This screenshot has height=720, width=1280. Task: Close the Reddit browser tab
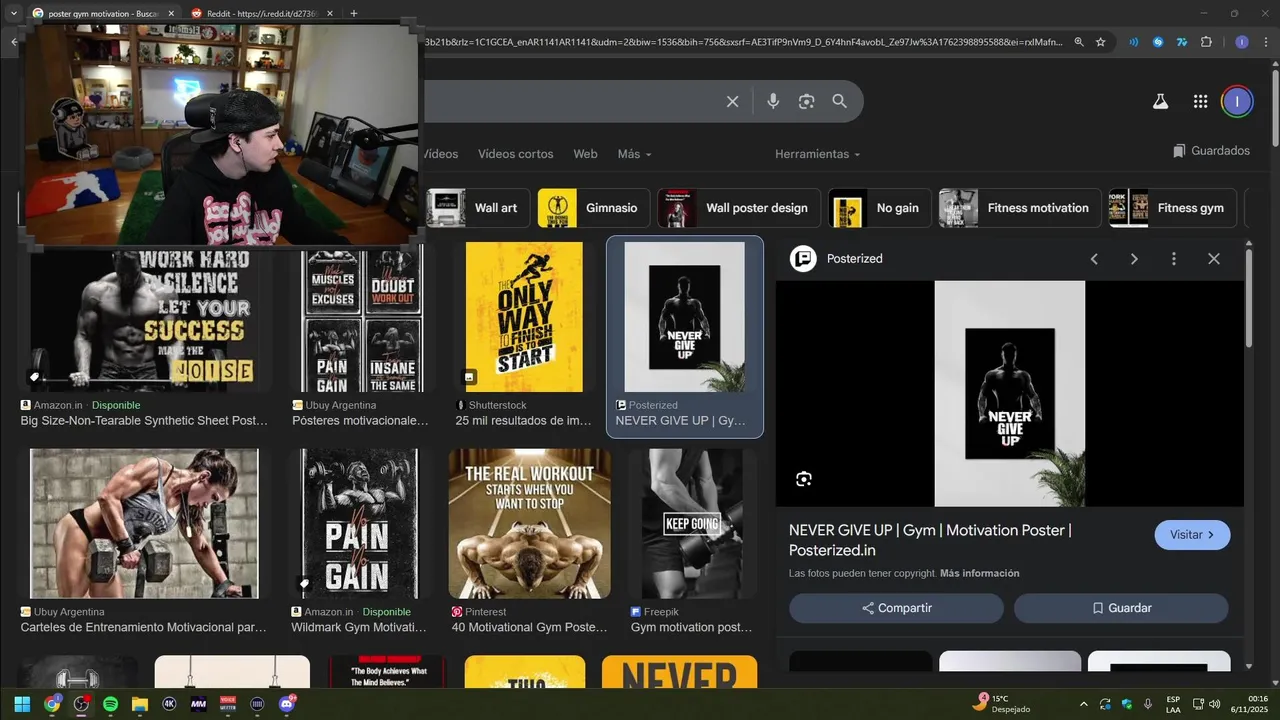[330, 13]
